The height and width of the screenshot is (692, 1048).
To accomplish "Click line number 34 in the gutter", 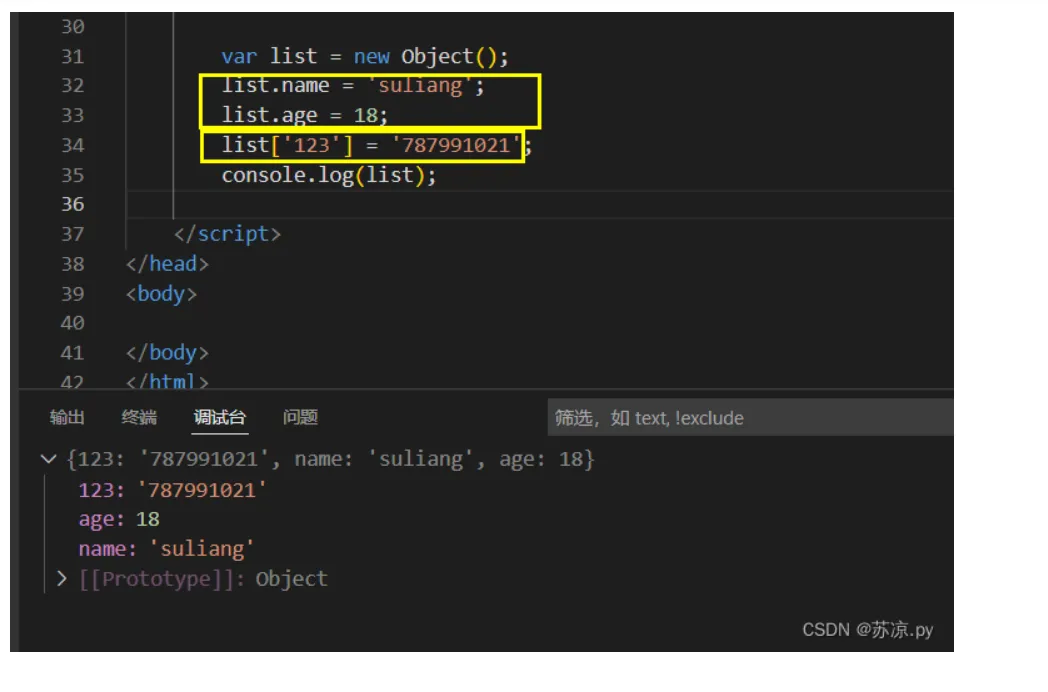I will pyautogui.click(x=72, y=145).
